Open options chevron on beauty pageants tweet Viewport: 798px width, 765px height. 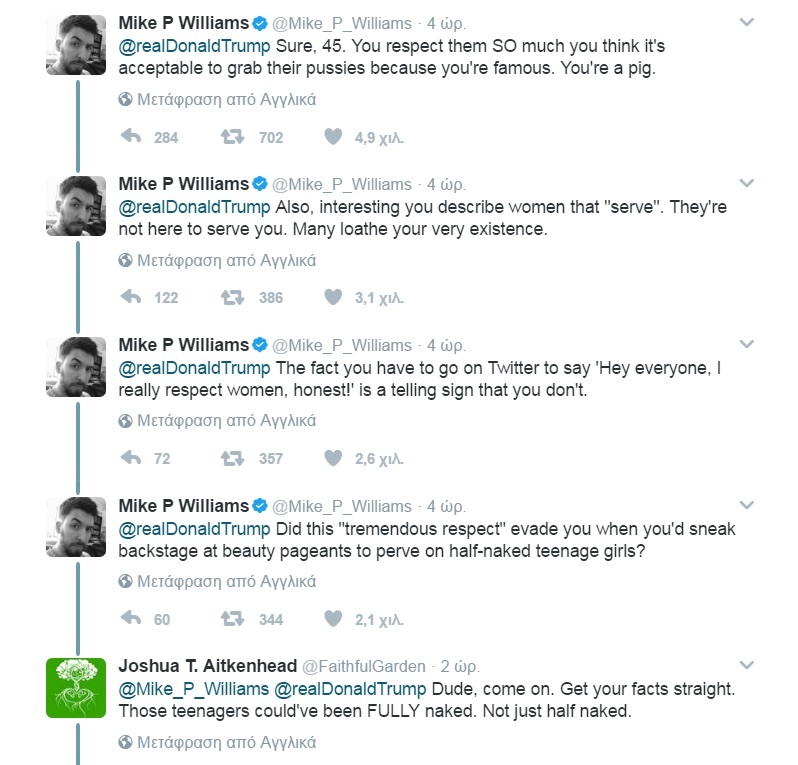pos(746,505)
